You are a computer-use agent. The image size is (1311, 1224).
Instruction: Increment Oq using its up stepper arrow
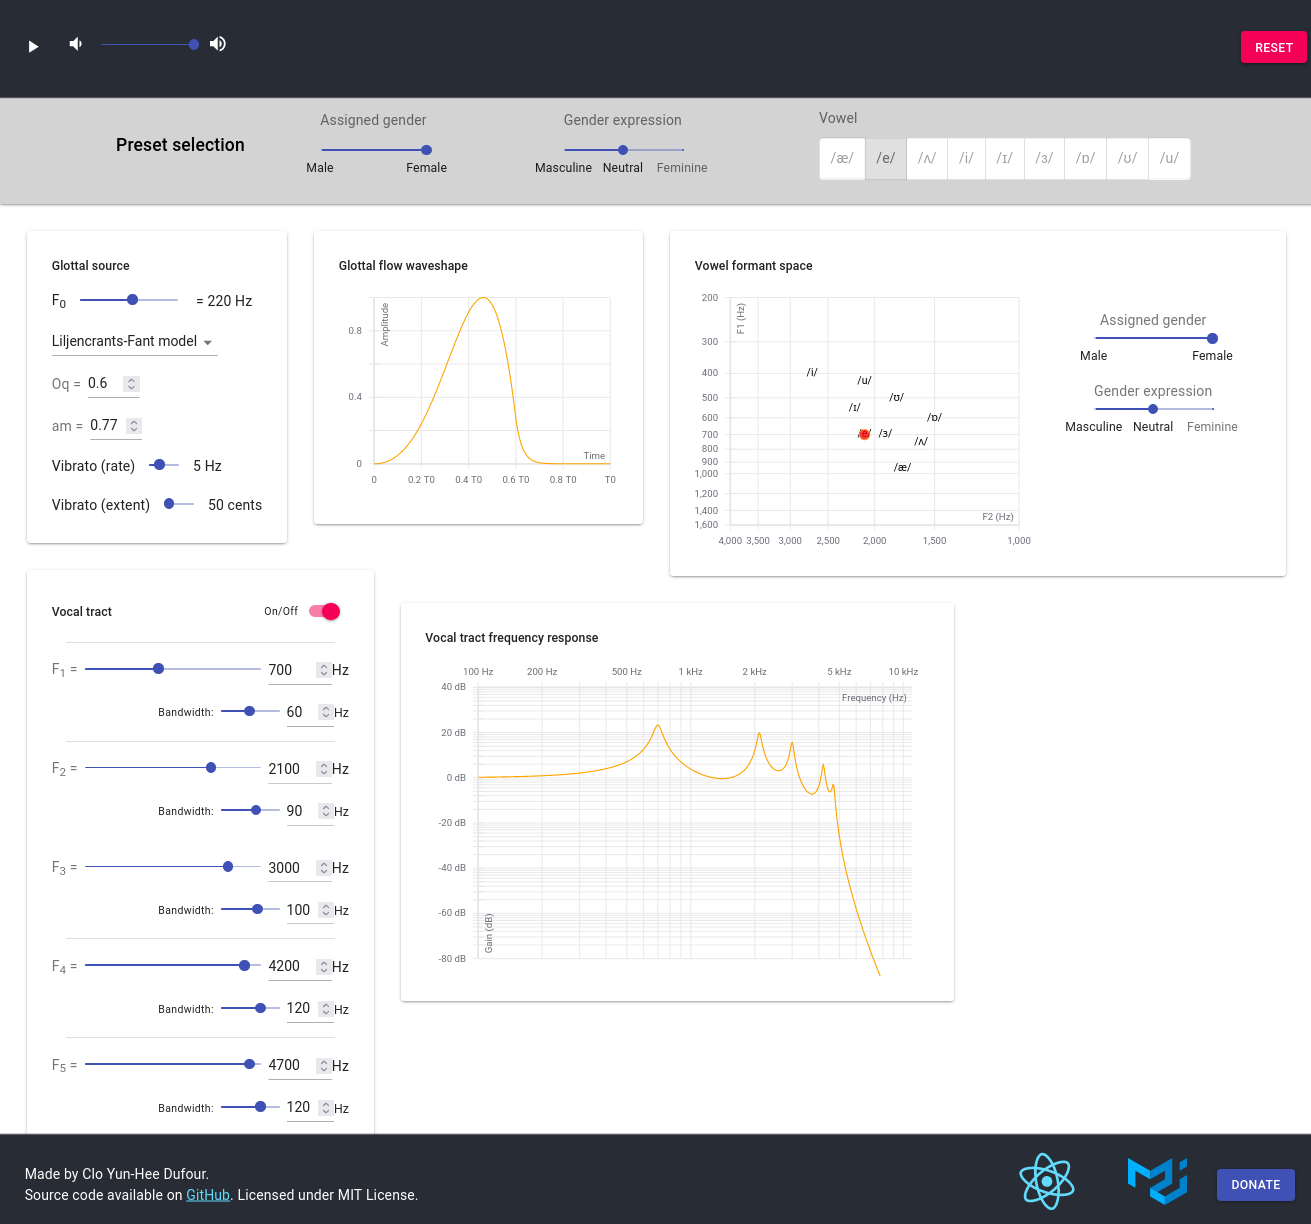point(132,379)
